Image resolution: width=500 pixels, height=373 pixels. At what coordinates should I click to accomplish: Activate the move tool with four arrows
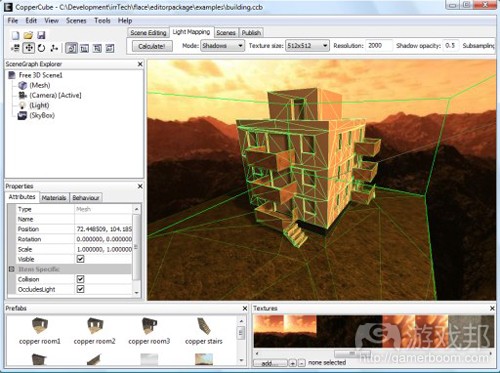click(x=29, y=48)
